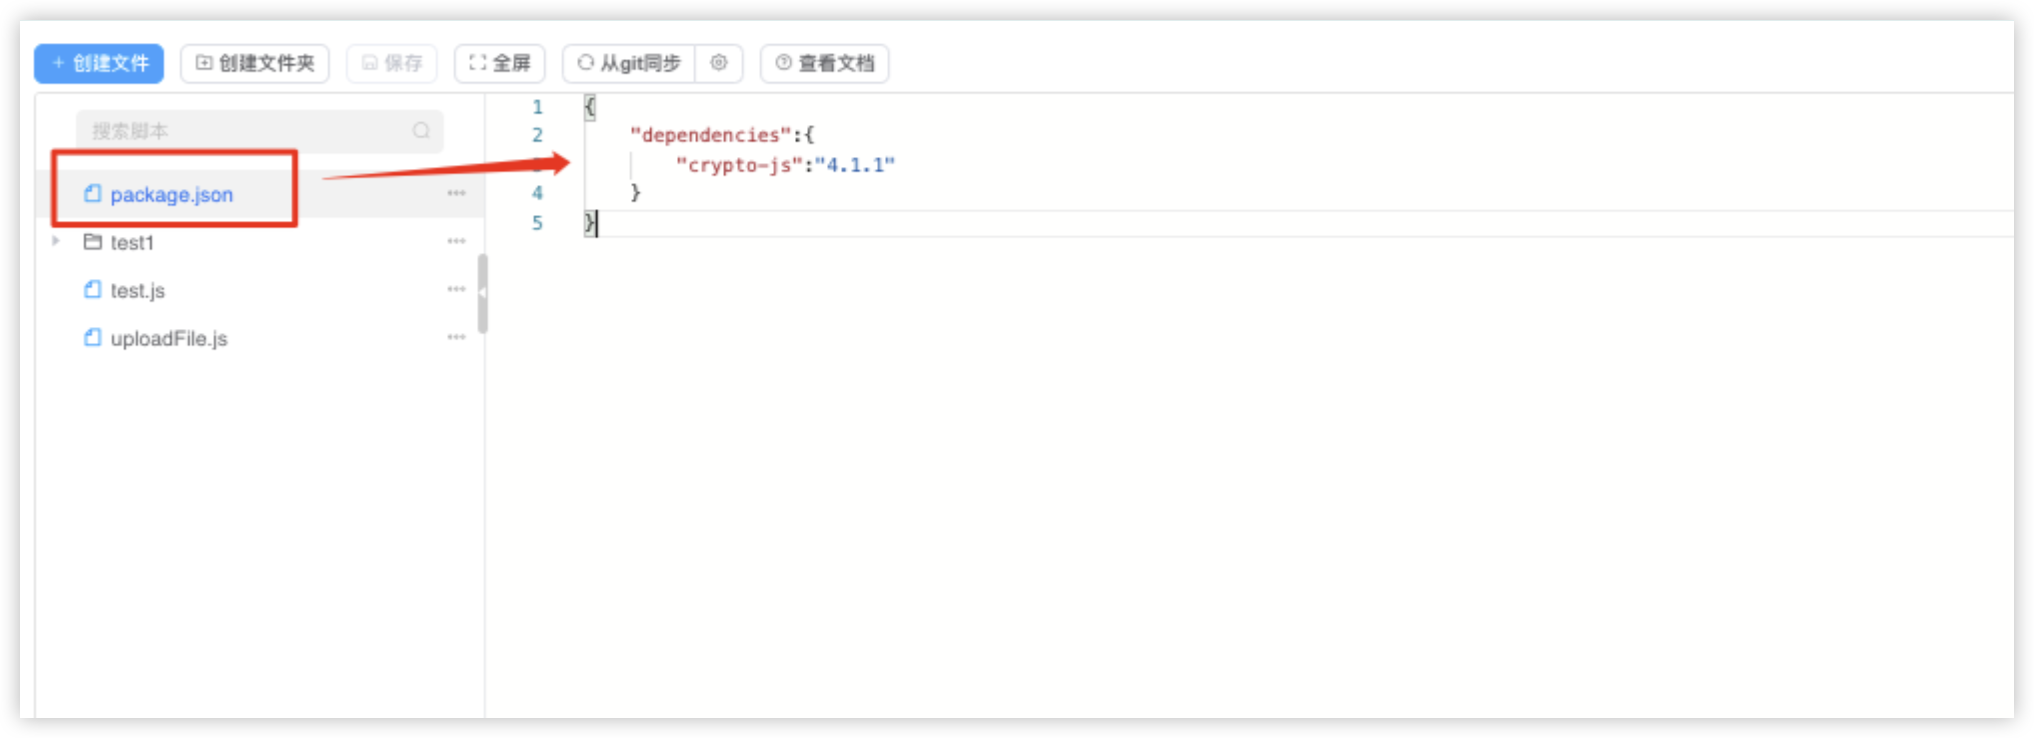The height and width of the screenshot is (738, 2034).
Task: Click the search magnifier icon
Action: coord(421,131)
